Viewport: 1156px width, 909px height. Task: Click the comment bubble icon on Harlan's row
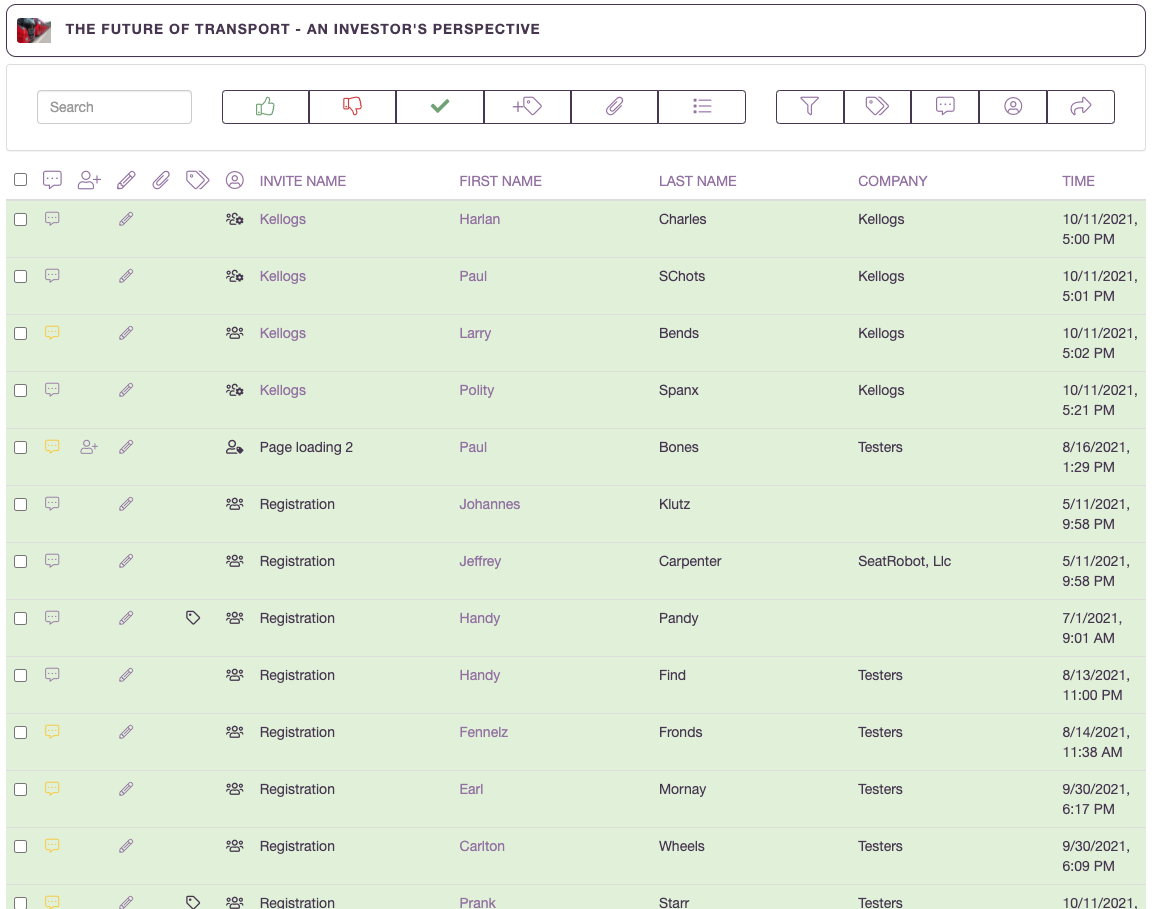pyautogui.click(x=52, y=219)
